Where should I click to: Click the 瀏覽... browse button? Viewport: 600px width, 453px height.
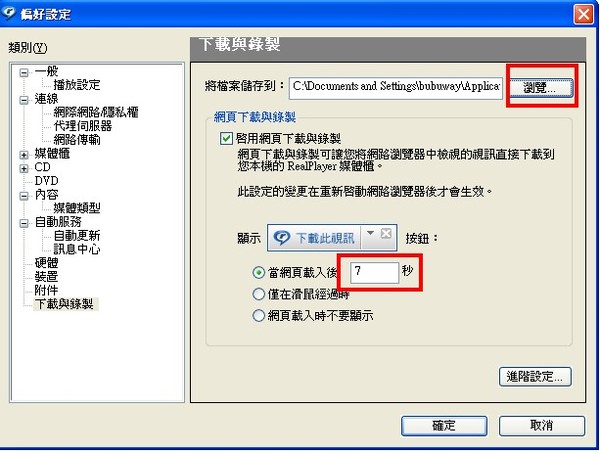click(x=540, y=88)
